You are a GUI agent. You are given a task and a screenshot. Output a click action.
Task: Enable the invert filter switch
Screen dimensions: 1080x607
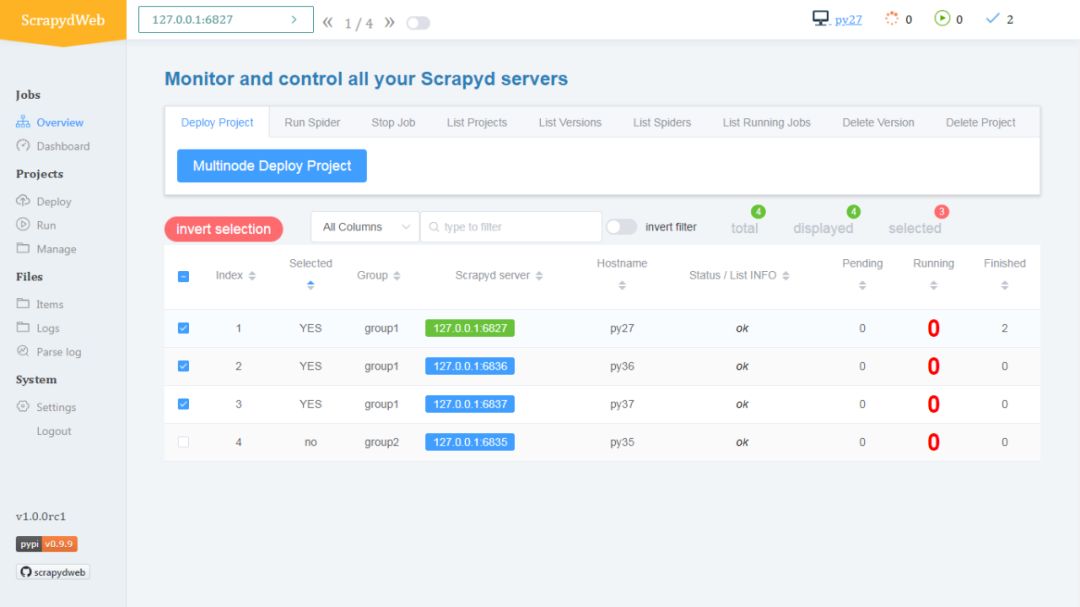click(621, 227)
